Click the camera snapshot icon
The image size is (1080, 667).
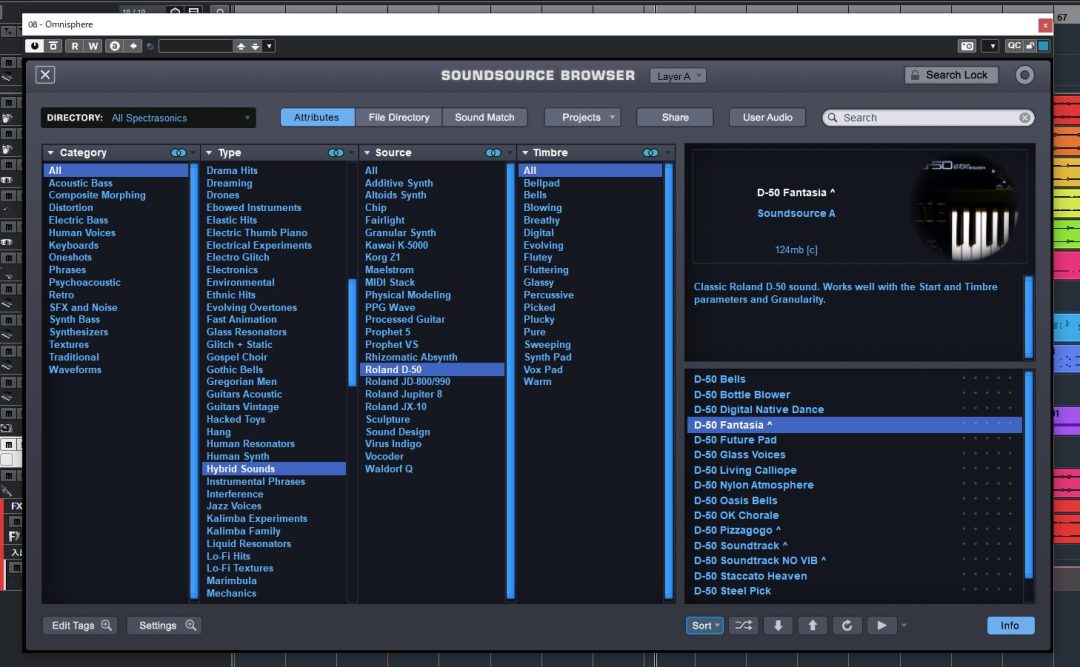[967, 46]
